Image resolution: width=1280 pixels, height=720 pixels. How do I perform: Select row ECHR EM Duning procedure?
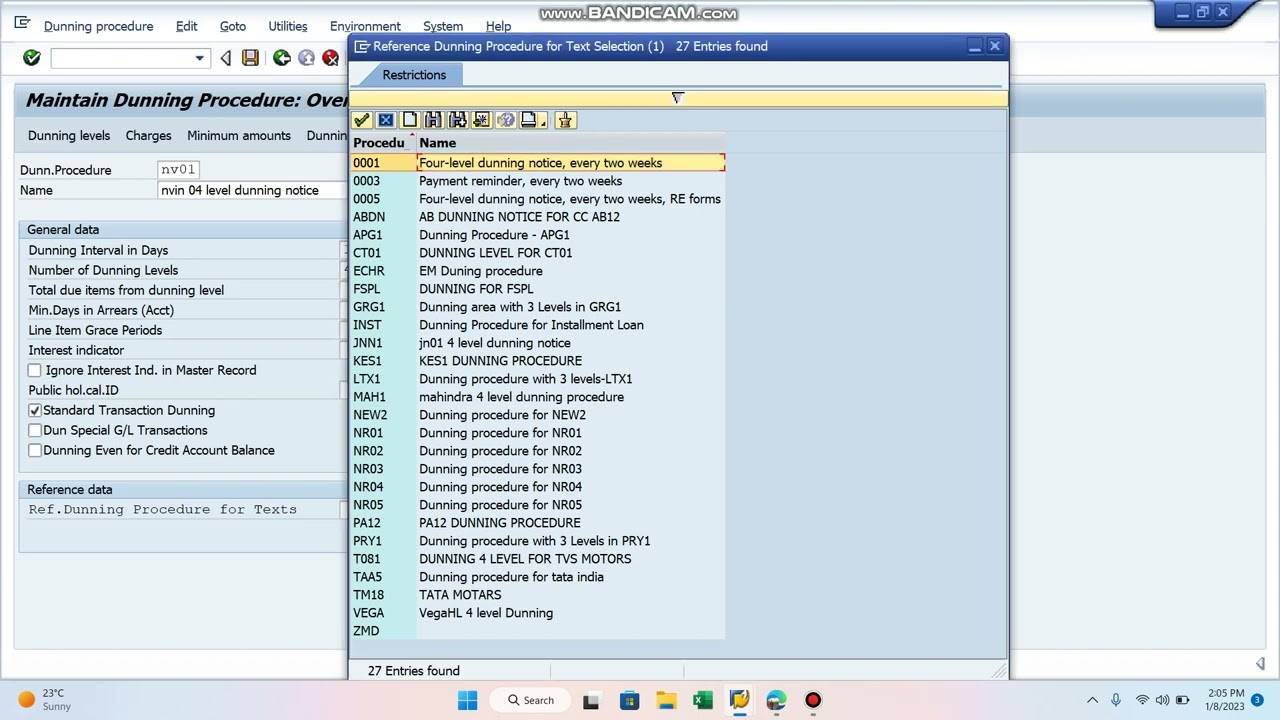pyautogui.click(x=538, y=271)
